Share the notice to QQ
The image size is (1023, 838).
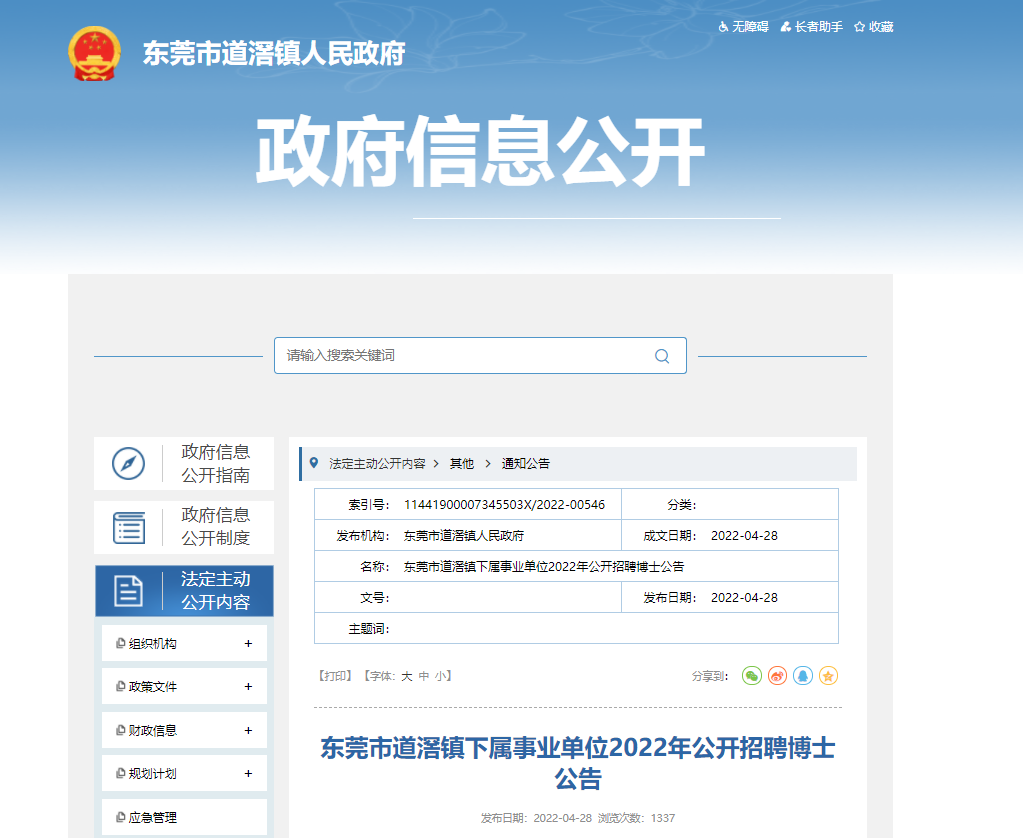802,676
